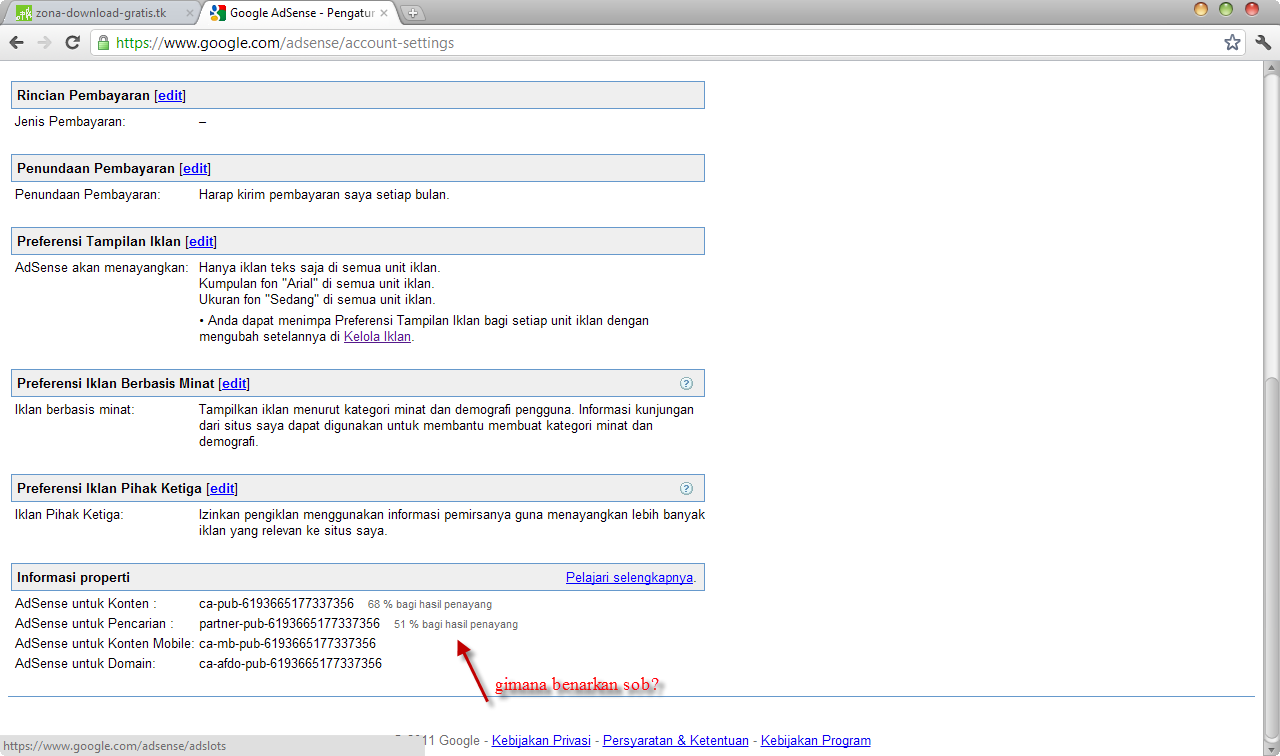The width and height of the screenshot is (1280, 756).
Task: Edit Preferensi Iklan Berbasis Minat
Action: [x=234, y=383]
